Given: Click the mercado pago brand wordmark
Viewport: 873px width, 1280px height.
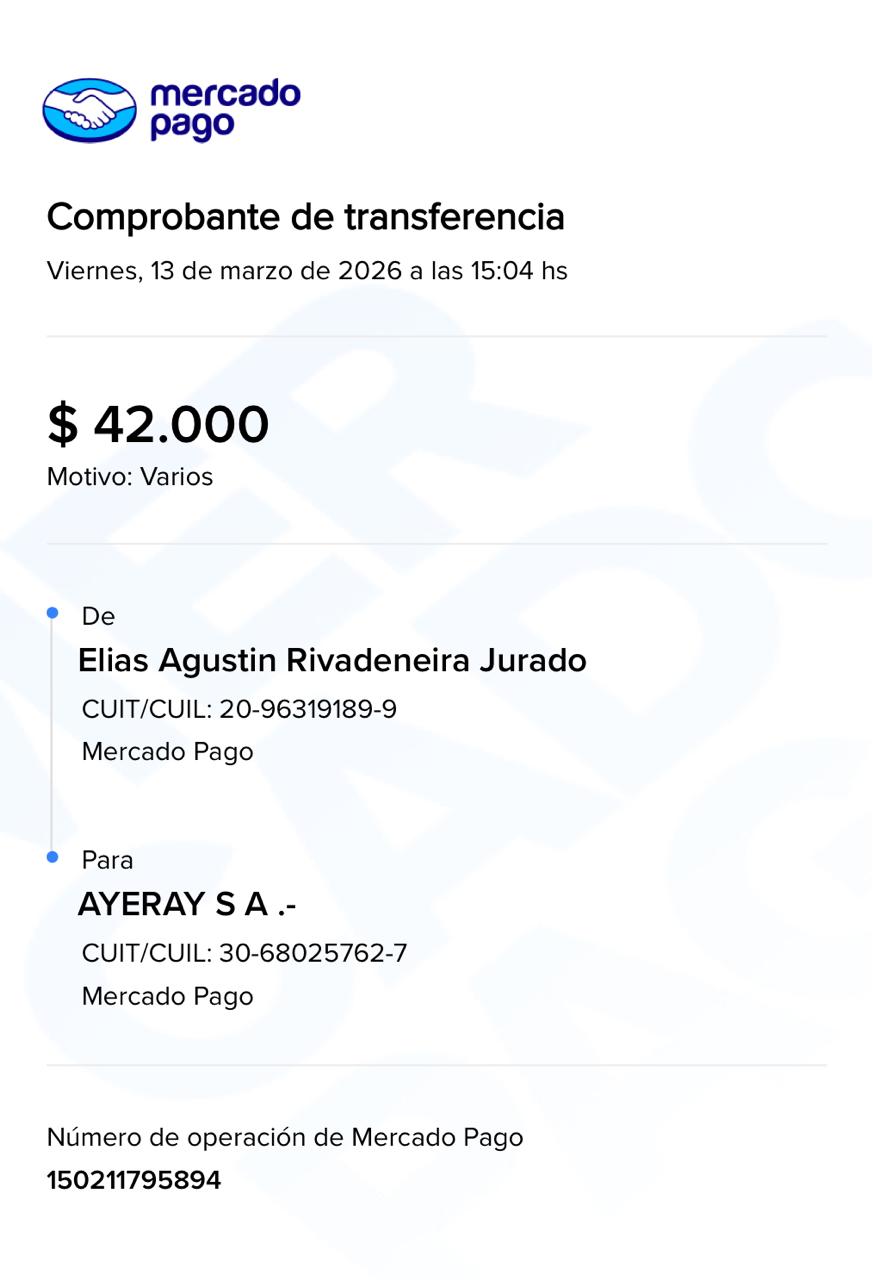Looking at the screenshot, I should click(224, 109).
